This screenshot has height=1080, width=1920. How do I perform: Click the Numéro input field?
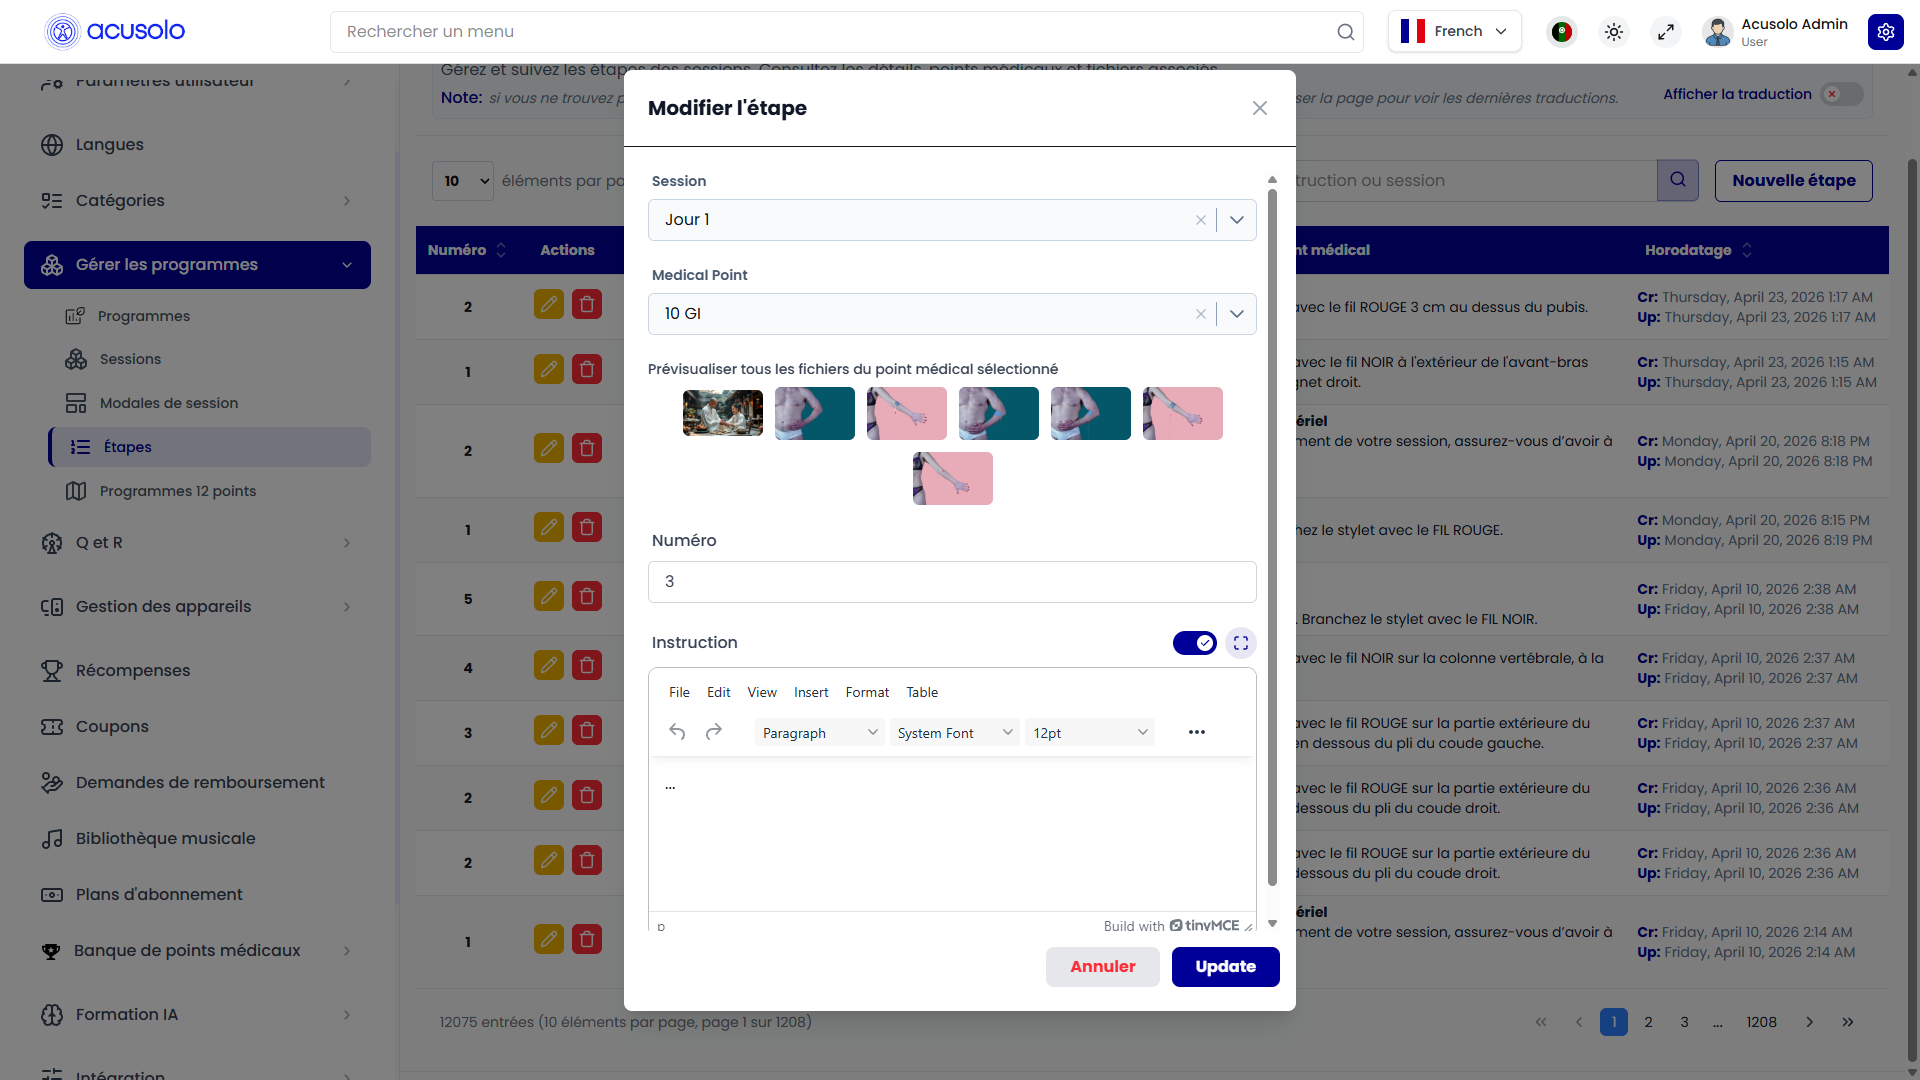point(952,582)
